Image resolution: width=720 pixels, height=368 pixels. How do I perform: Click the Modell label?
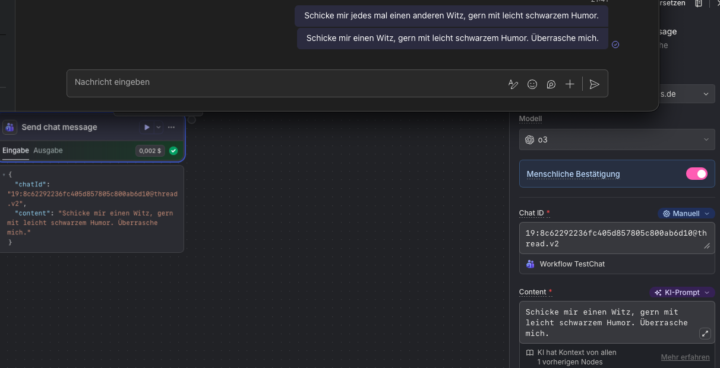click(x=530, y=119)
